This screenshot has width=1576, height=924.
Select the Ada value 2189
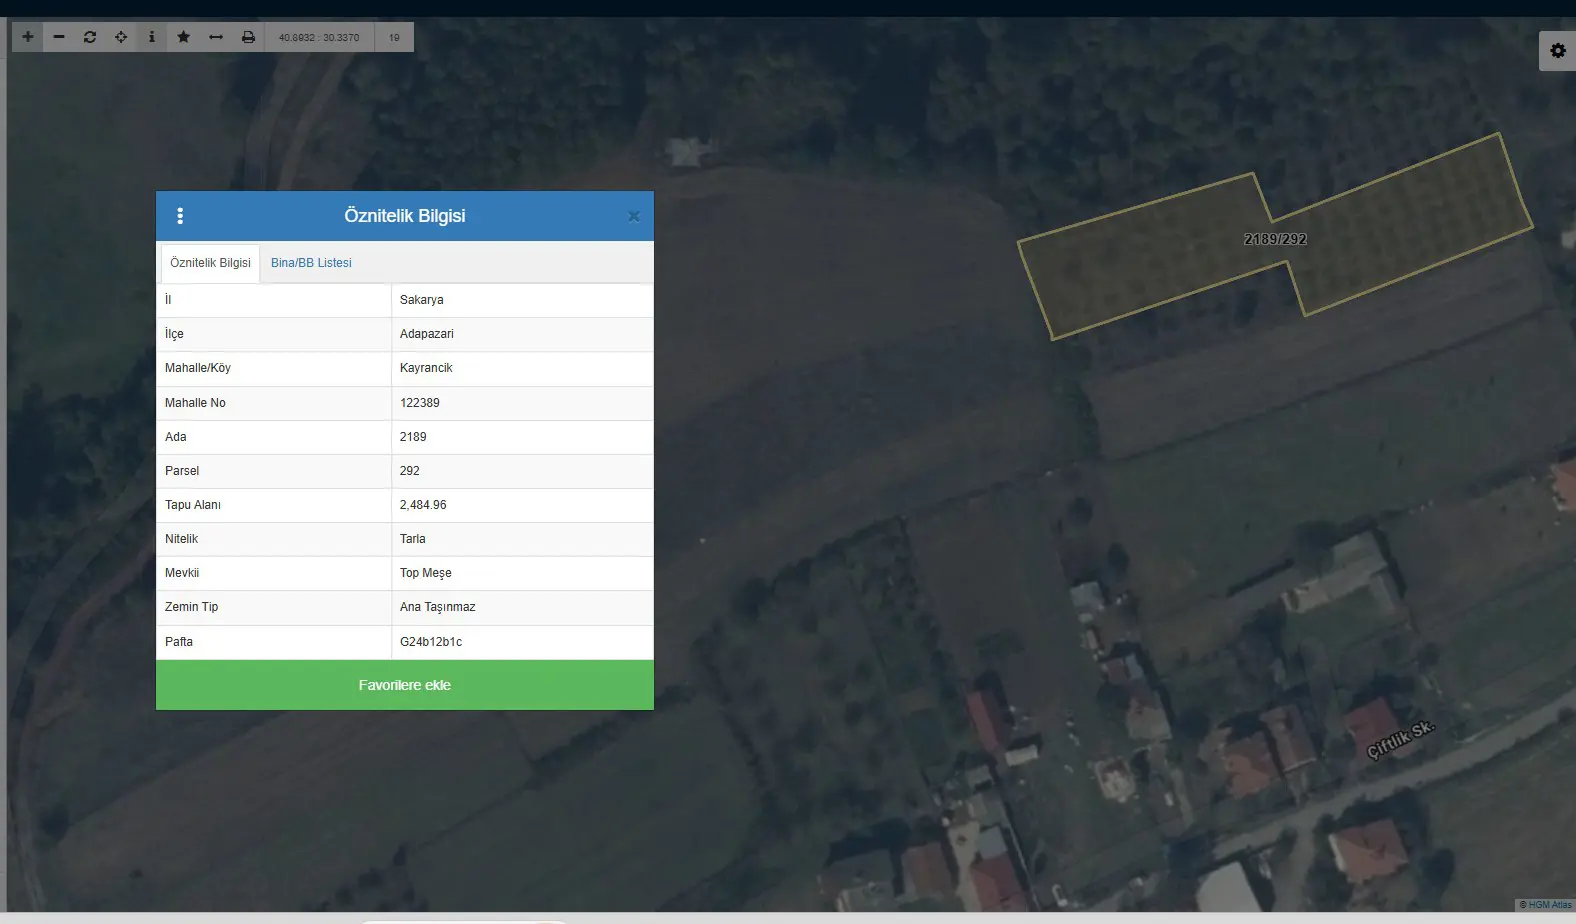523,437
